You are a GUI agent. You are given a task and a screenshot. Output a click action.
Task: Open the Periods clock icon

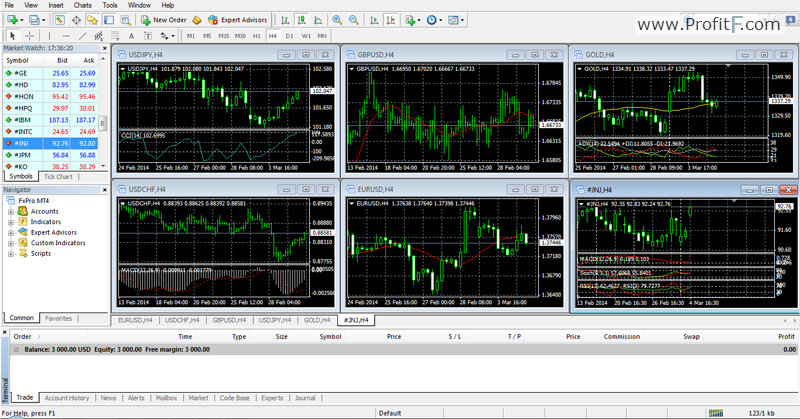[x=432, y=20]
